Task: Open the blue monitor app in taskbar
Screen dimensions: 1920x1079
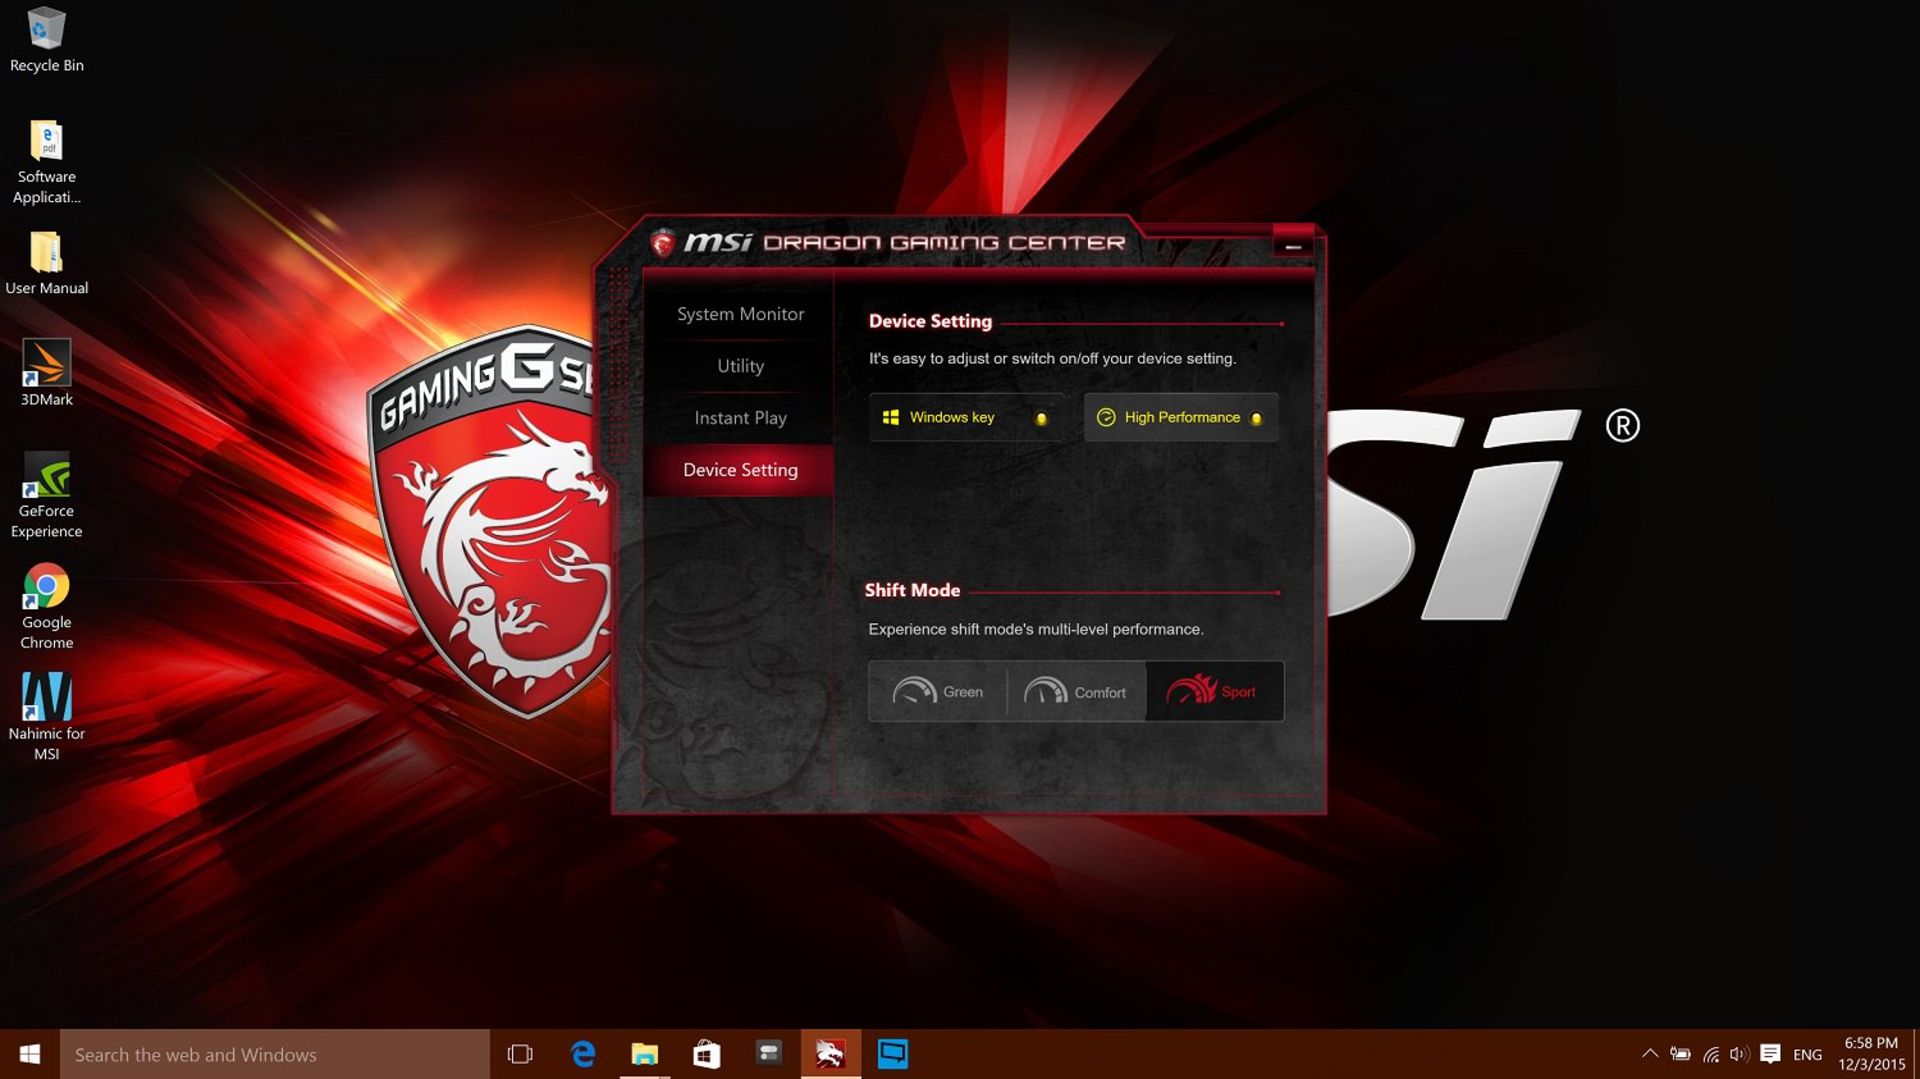Action: pos(892,1054)
